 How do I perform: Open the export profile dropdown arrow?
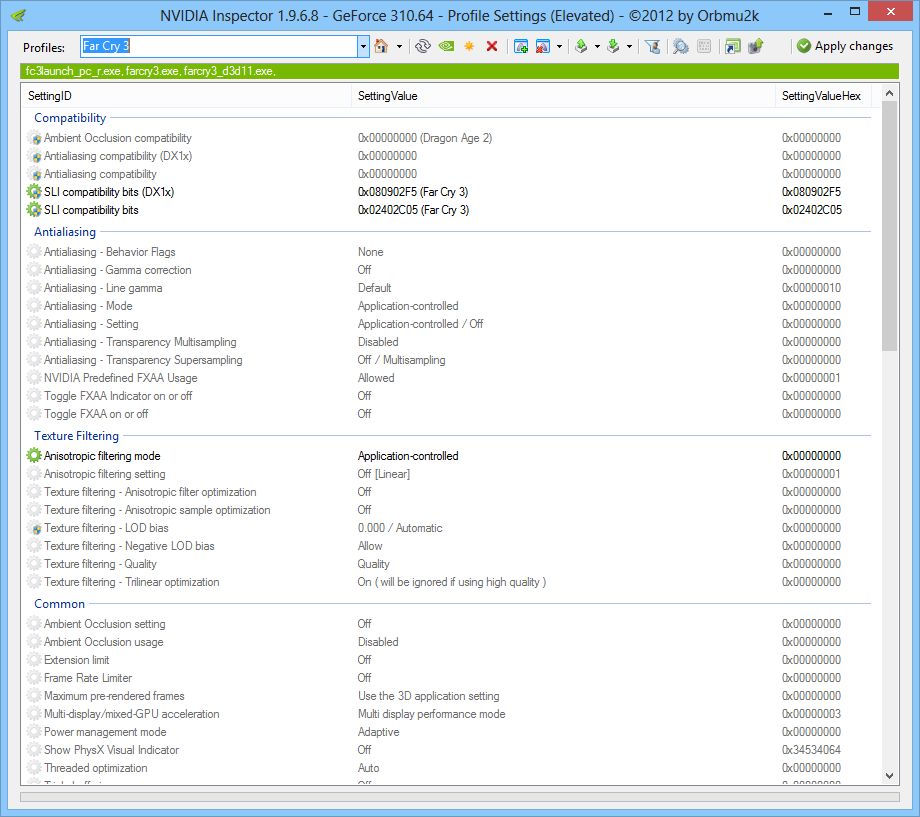point(597,46)
